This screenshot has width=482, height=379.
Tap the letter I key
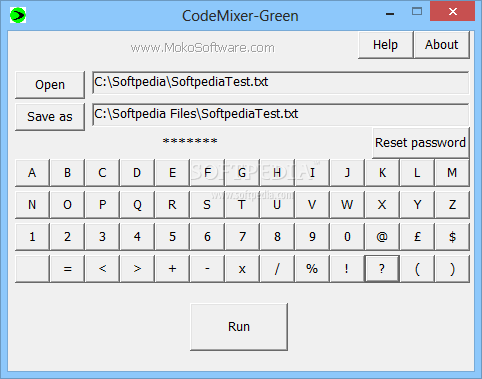pos(312,173)
